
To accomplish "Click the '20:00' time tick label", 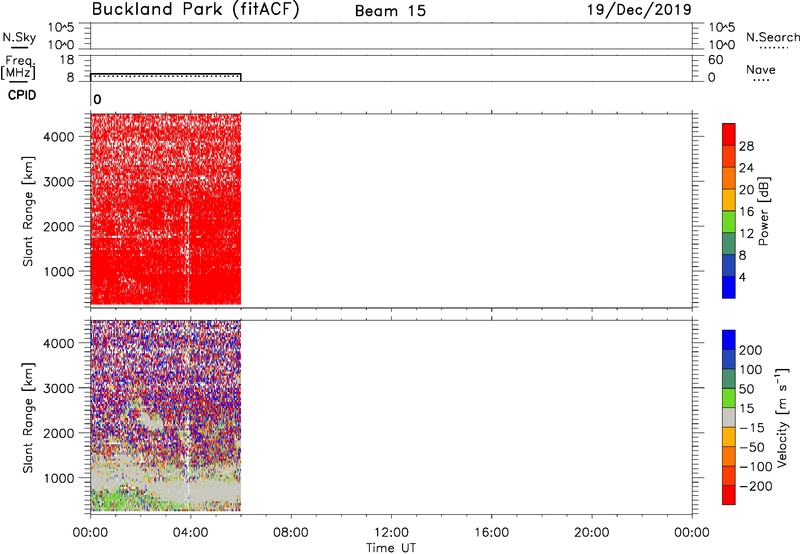I will 591,533.
